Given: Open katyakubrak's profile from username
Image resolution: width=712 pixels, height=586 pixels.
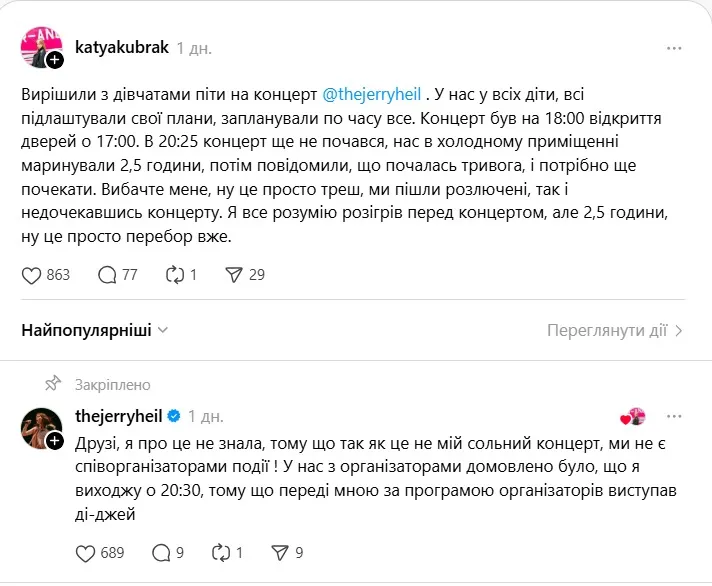Looking at the screenshot, I should [121, 47].
